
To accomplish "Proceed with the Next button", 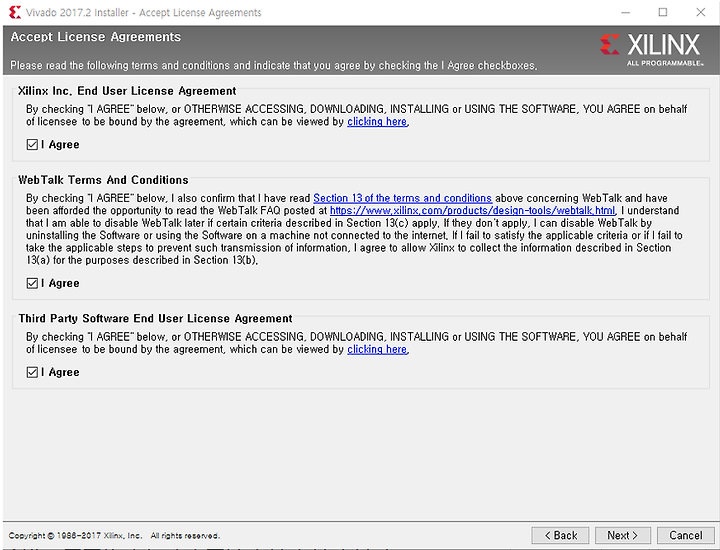I will [623, 535].
